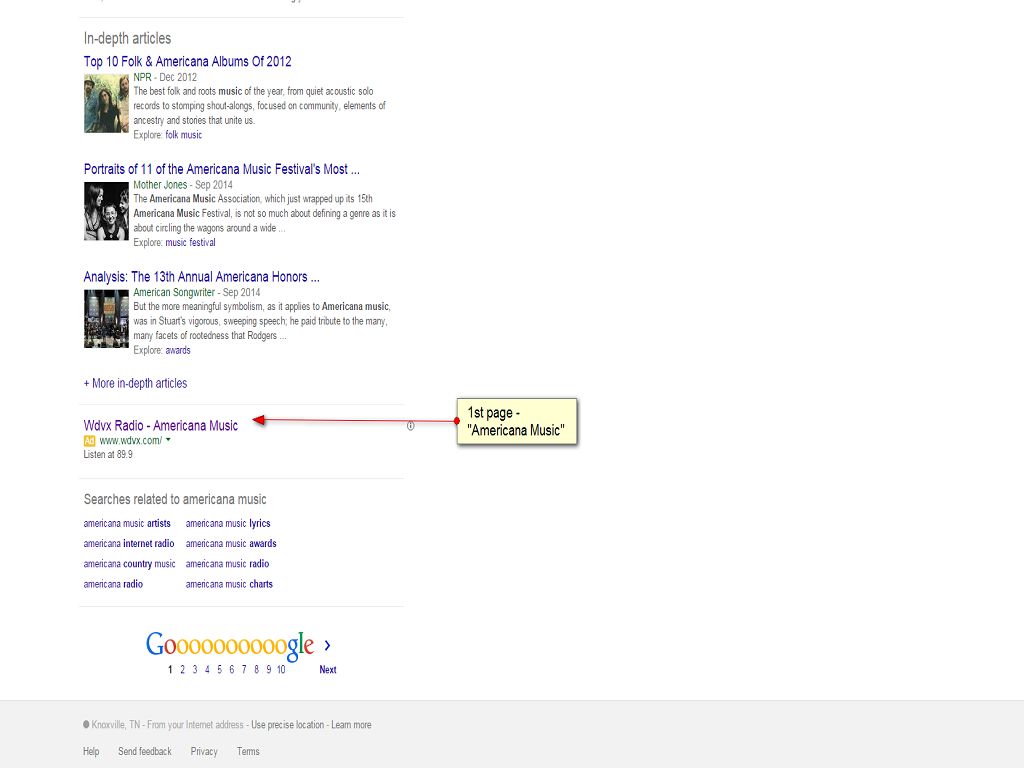This screenshot has width=1024, height=768.
Task: Click the NPR article thumbnail image
Action: pos(106,103)
